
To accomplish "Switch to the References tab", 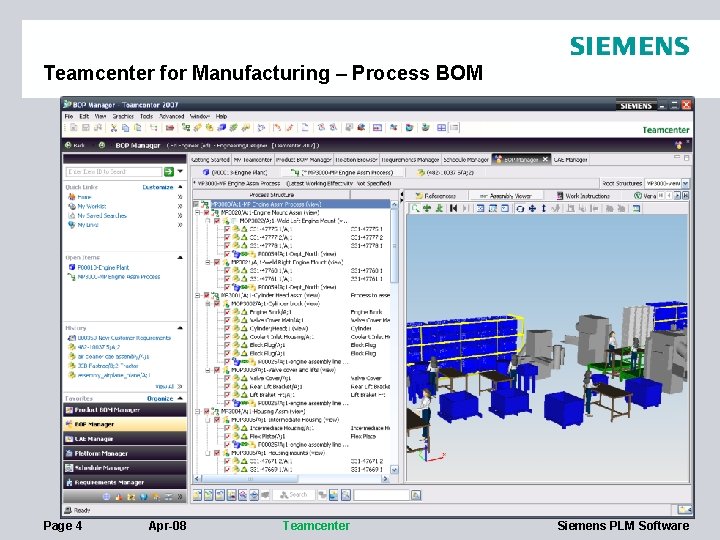I will click(436, 196).
